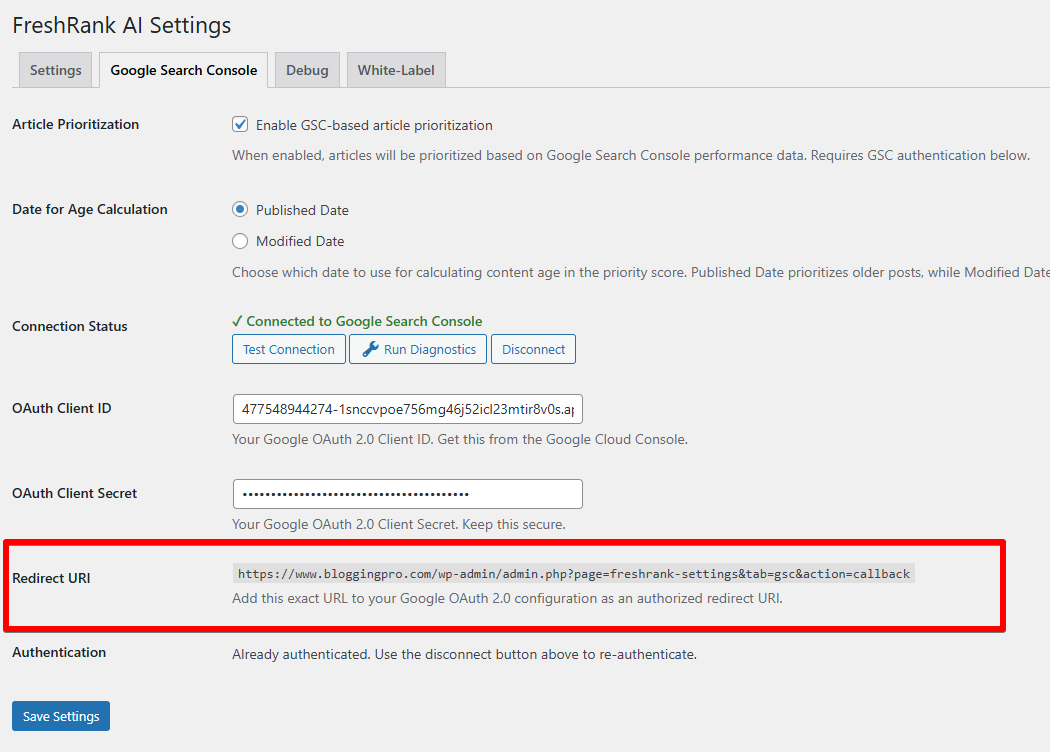Click 'Choose which date to use' description text
The width and height of the screenshot is (1050, 752).
[x=641, y=273]
